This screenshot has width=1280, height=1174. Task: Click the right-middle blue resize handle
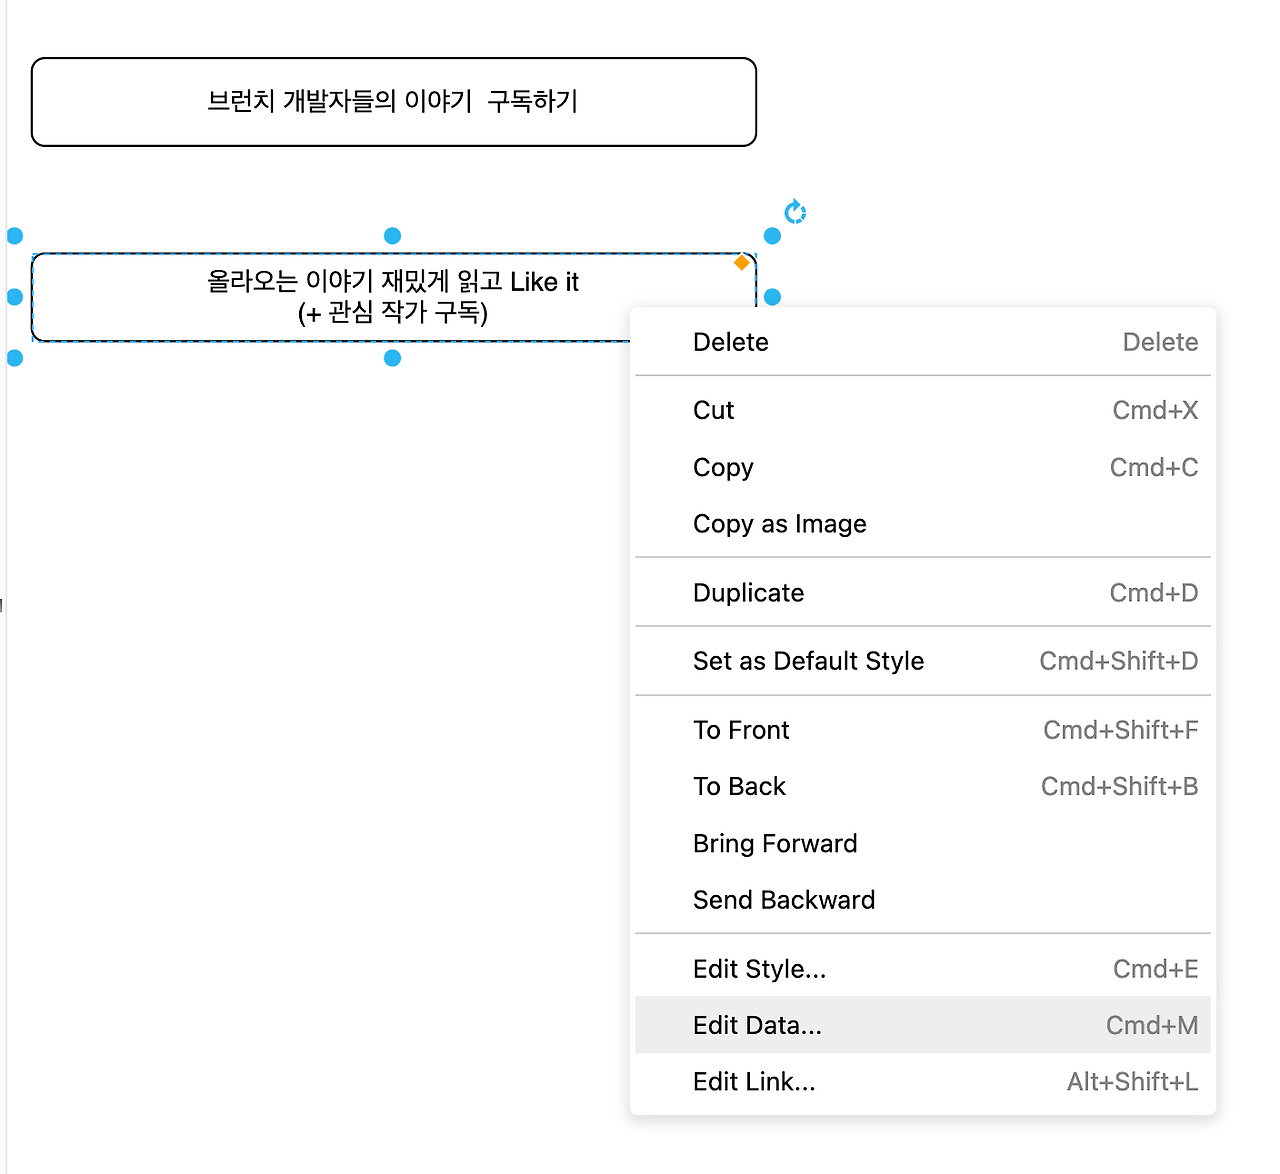pos(772,296)
